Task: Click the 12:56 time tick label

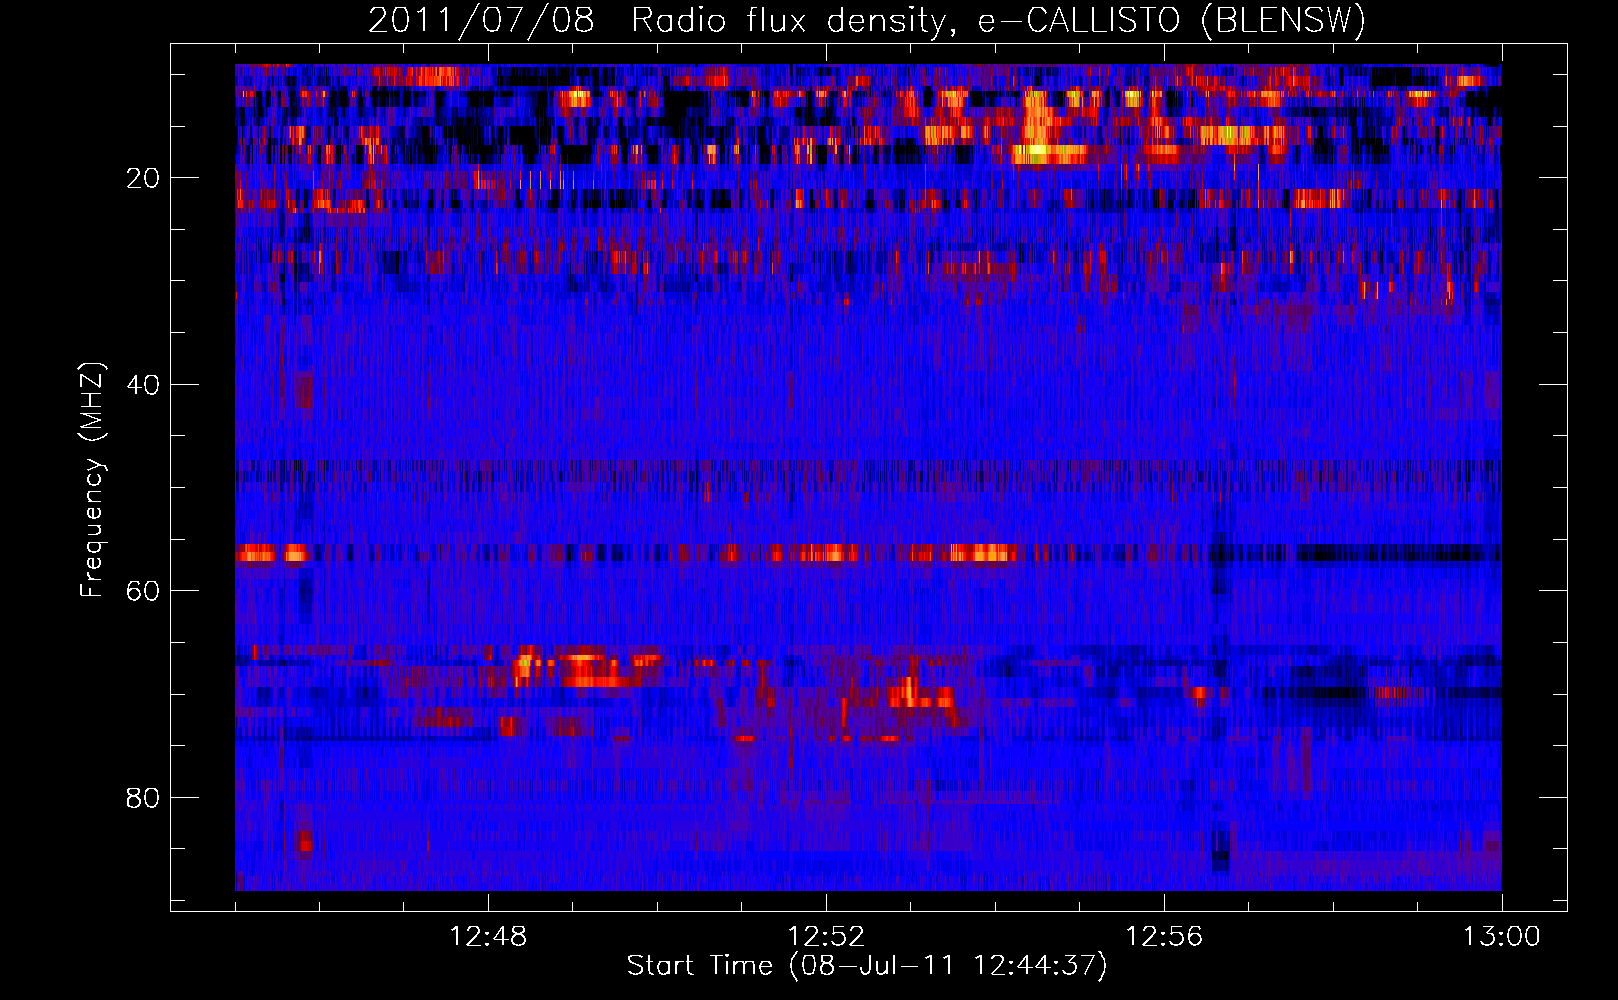Action: click(x=1164, y=937)
